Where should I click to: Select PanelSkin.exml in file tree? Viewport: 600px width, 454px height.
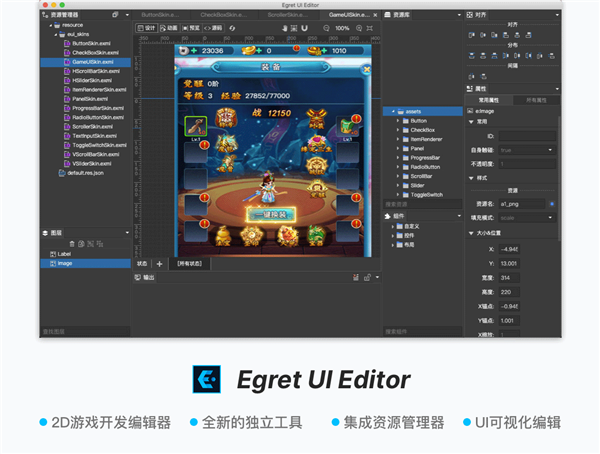click(86, 99)
